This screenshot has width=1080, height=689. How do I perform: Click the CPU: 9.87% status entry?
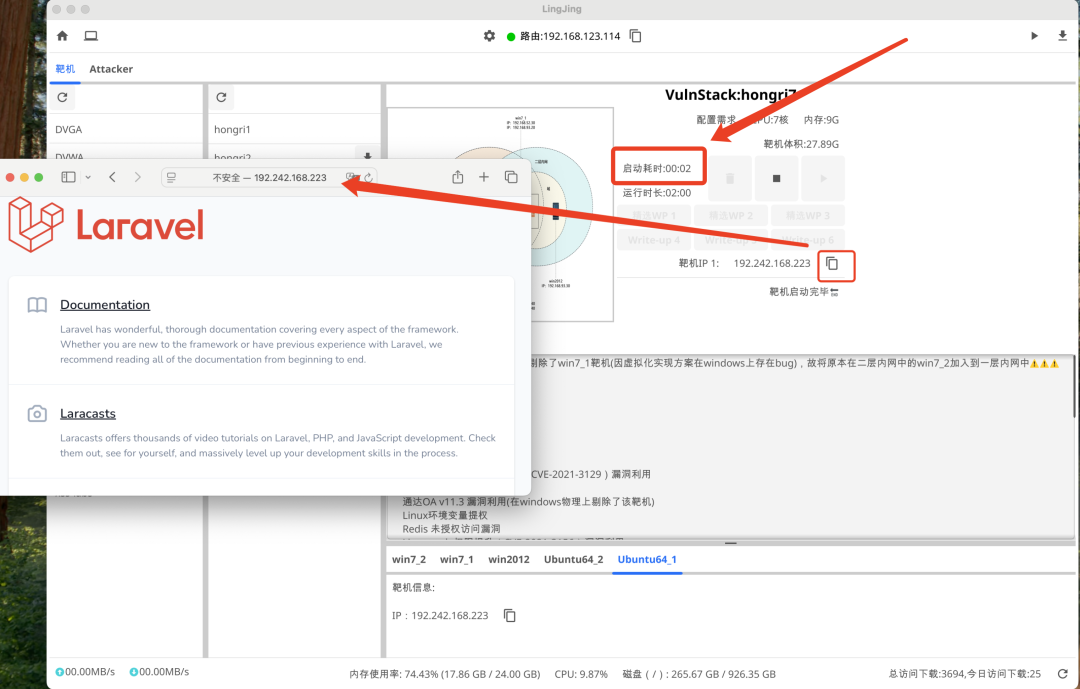[581, 674]
